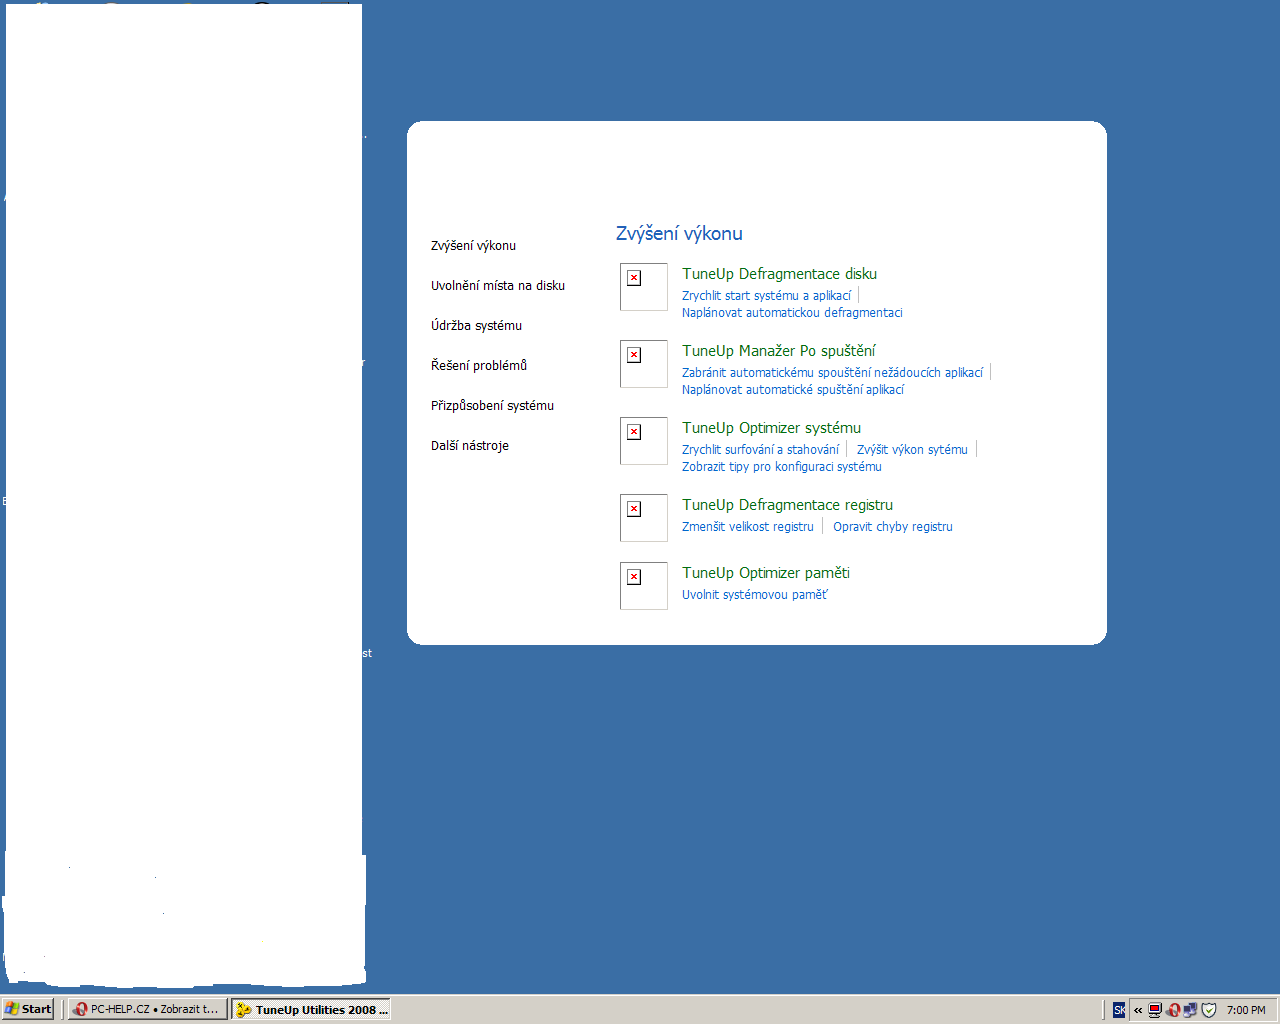
Task: Click Opravit chyby registru link
Action: tap(893, 527)
